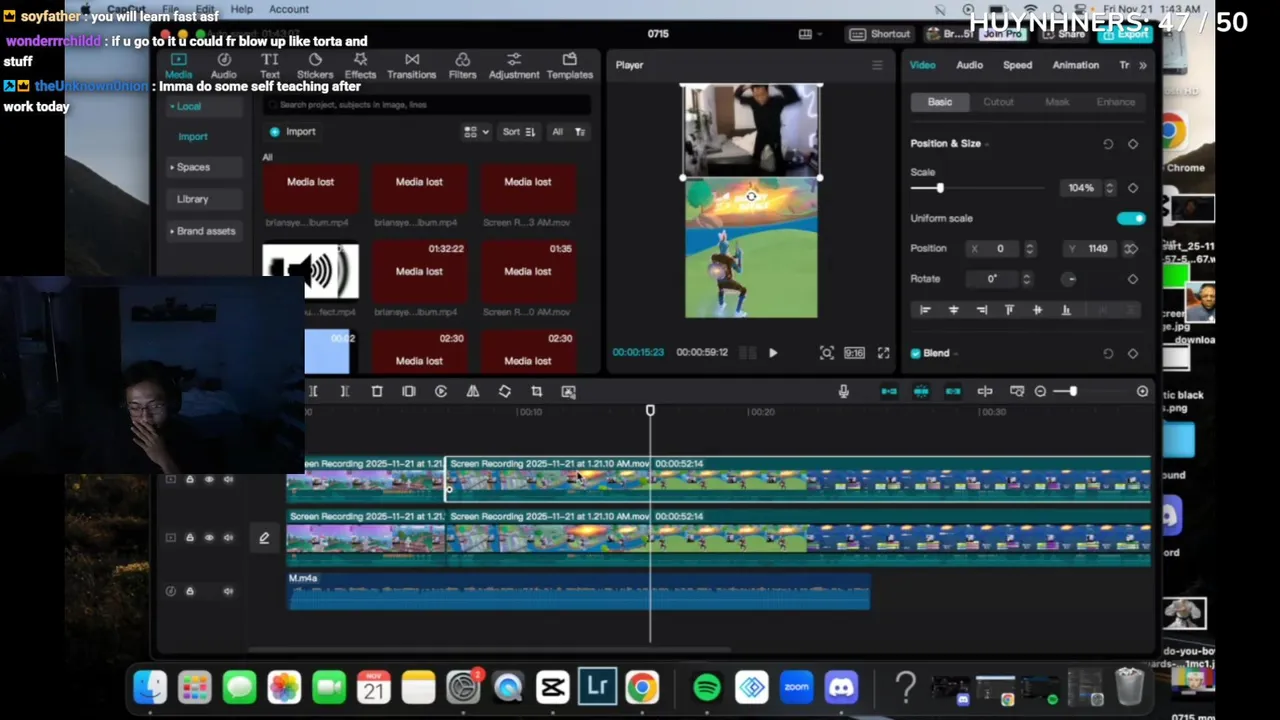This screenshot has height=720, width=1280.
Task: Click the split-left trim icon in timeline toolbar
Action: pyautogui.click(x=313, y=391)
